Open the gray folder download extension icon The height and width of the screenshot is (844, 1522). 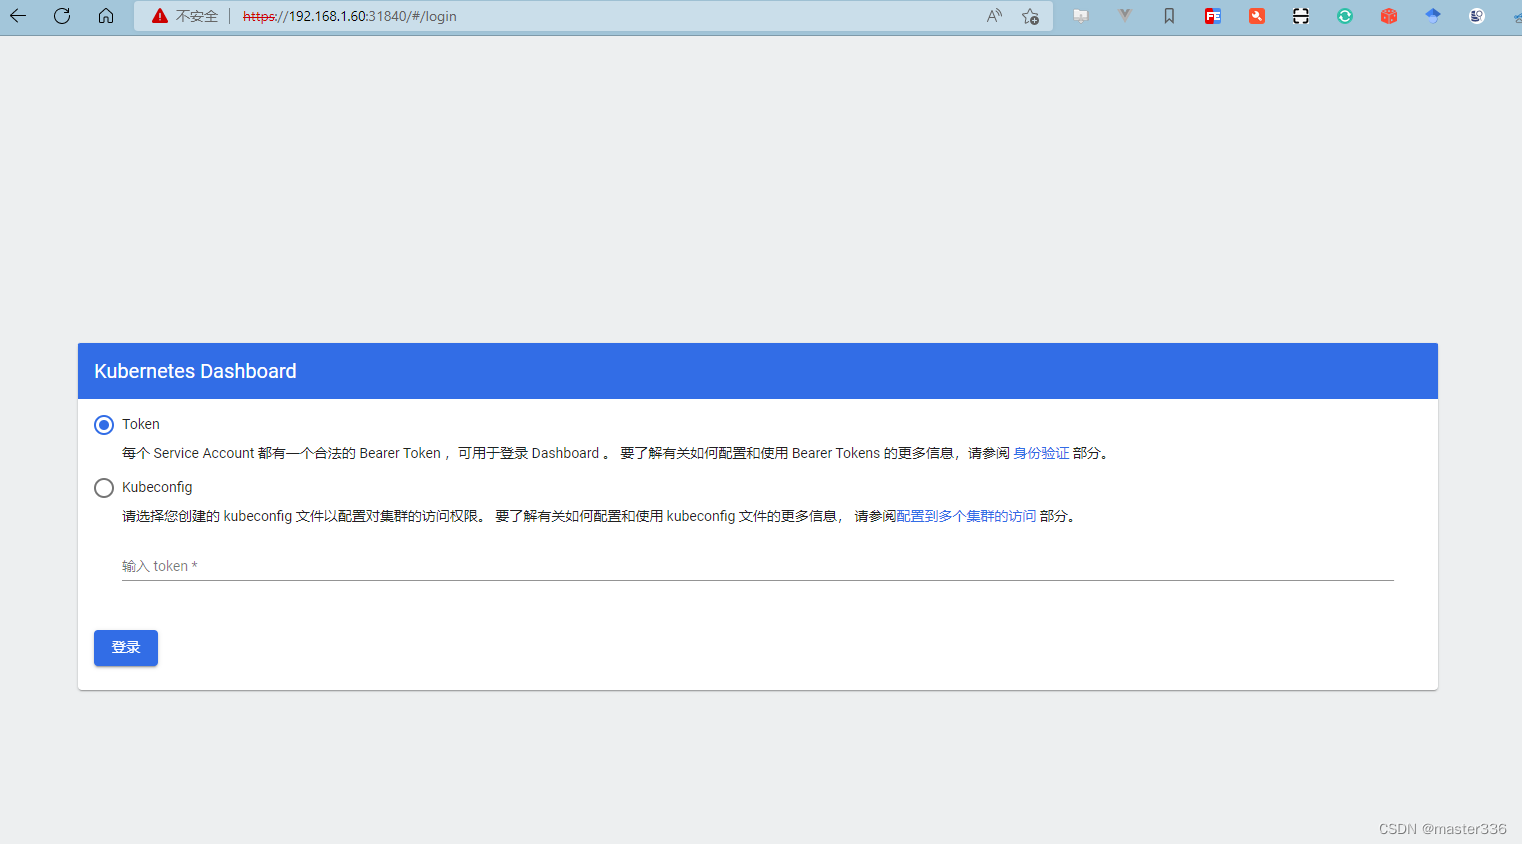coord(1081,16)
